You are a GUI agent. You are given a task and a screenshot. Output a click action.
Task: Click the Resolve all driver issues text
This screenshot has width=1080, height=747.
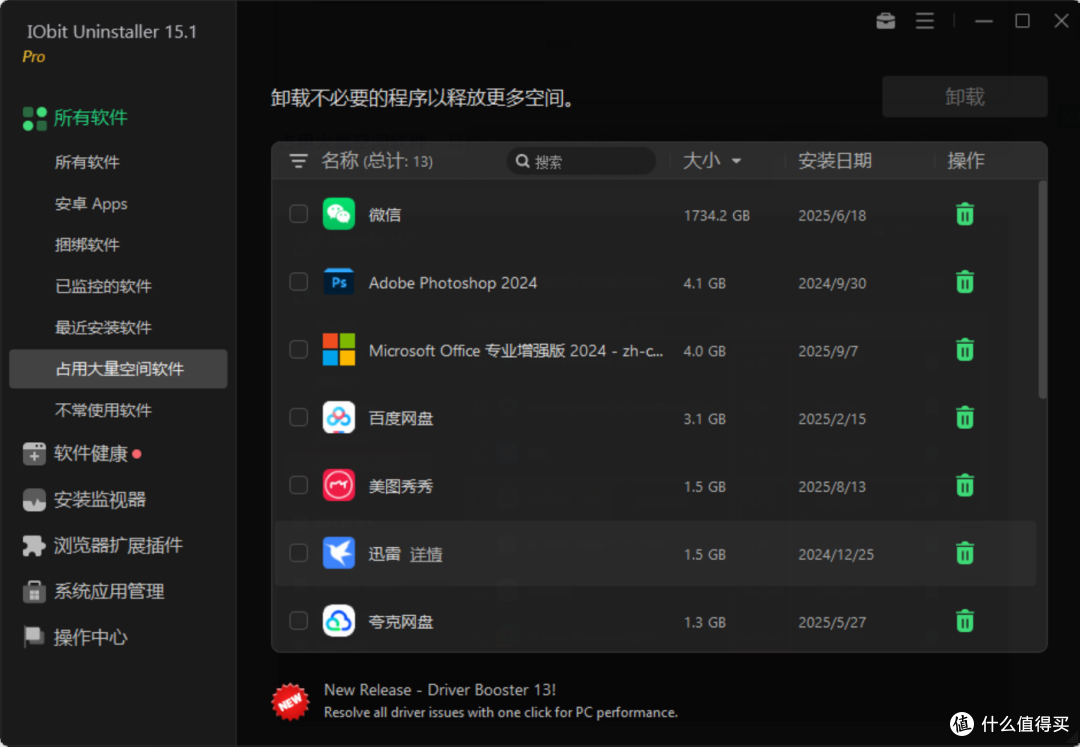tap(501, 713)
